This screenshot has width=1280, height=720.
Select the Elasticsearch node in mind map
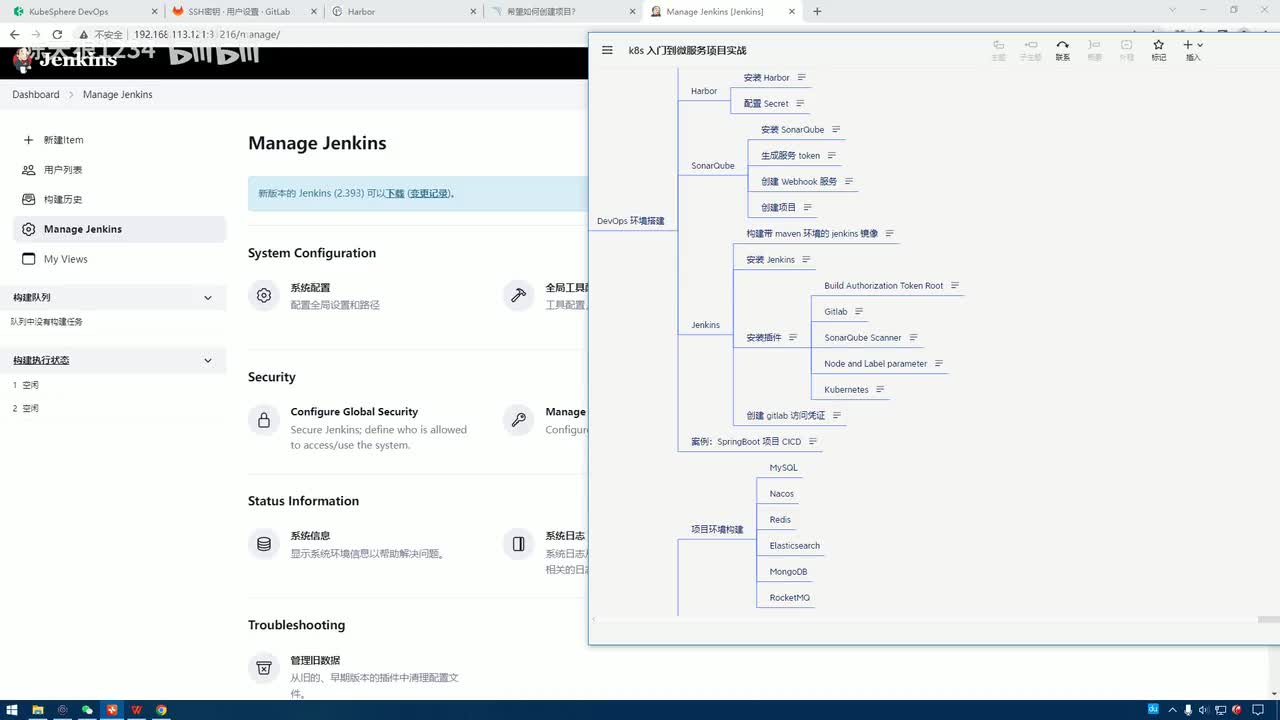[x=794, y=545]
